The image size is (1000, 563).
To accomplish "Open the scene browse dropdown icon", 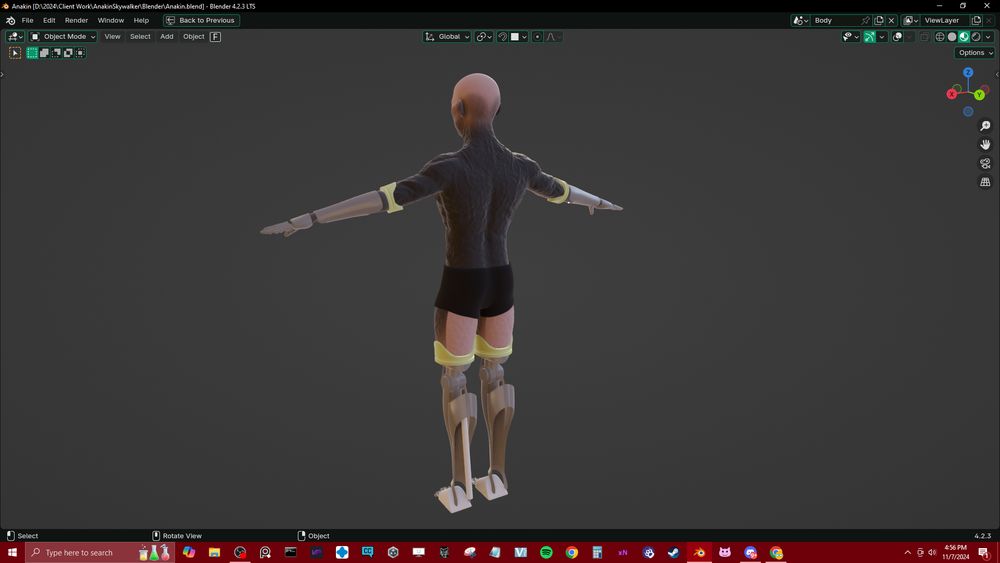I will (x=800, y=20).
